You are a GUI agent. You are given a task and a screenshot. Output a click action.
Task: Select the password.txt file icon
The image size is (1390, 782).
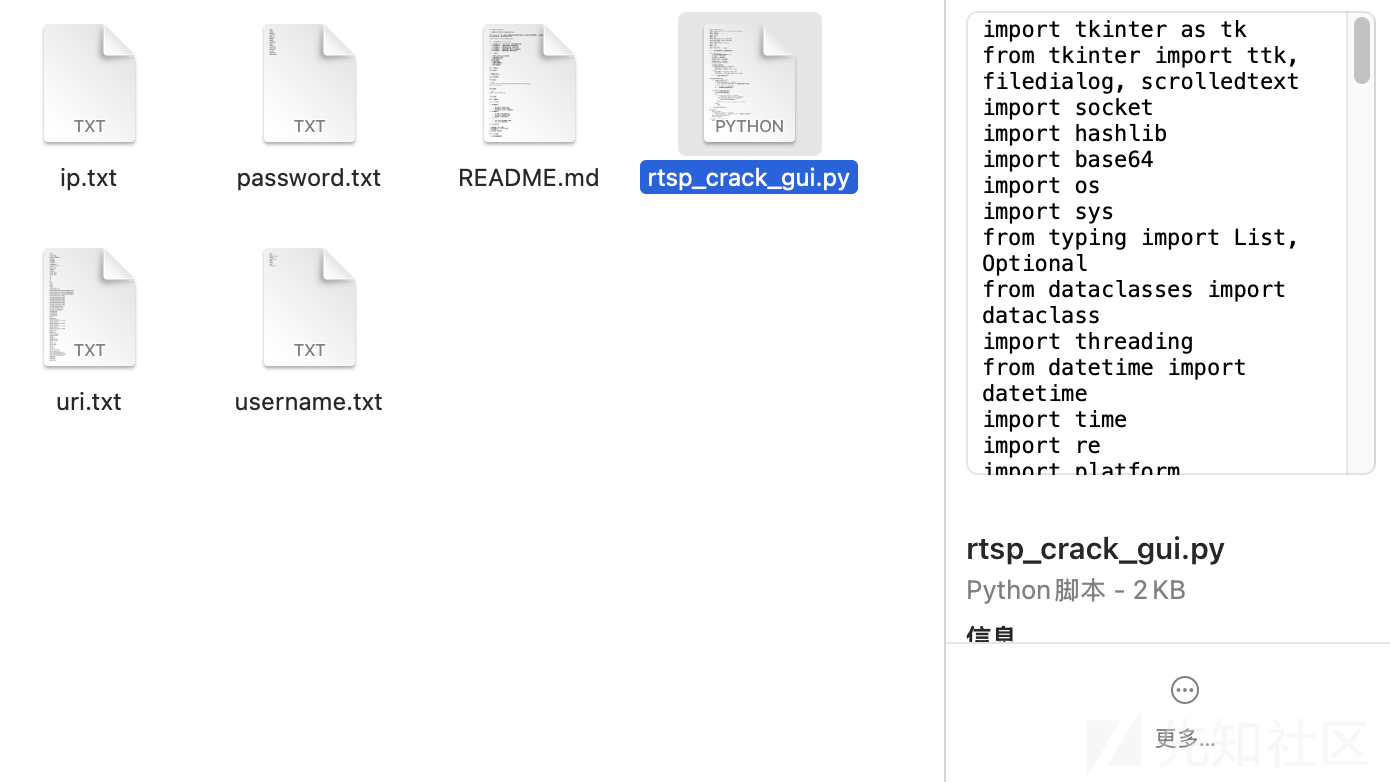(x=309, y=83)
